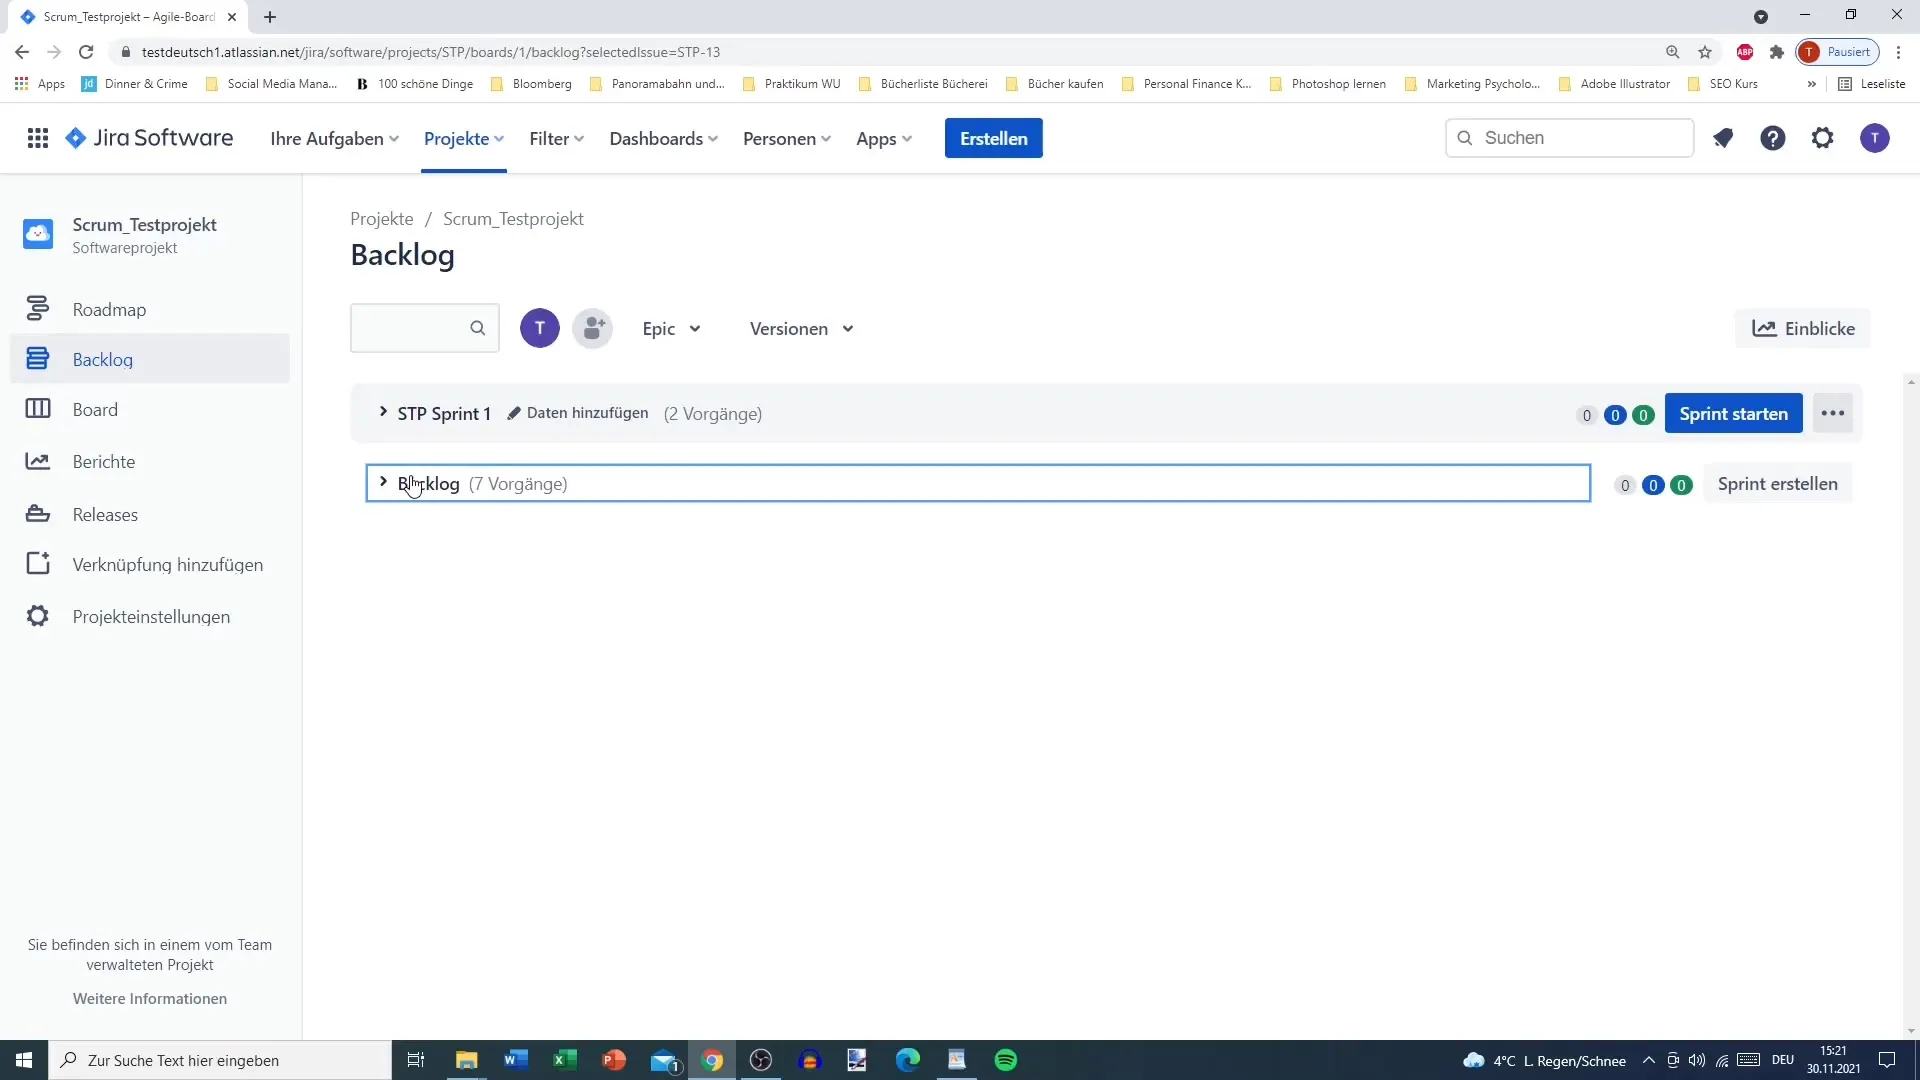The image size is (1920, 1080).
Task: Click Sprint erstellen button
Action: point(1778,484)
